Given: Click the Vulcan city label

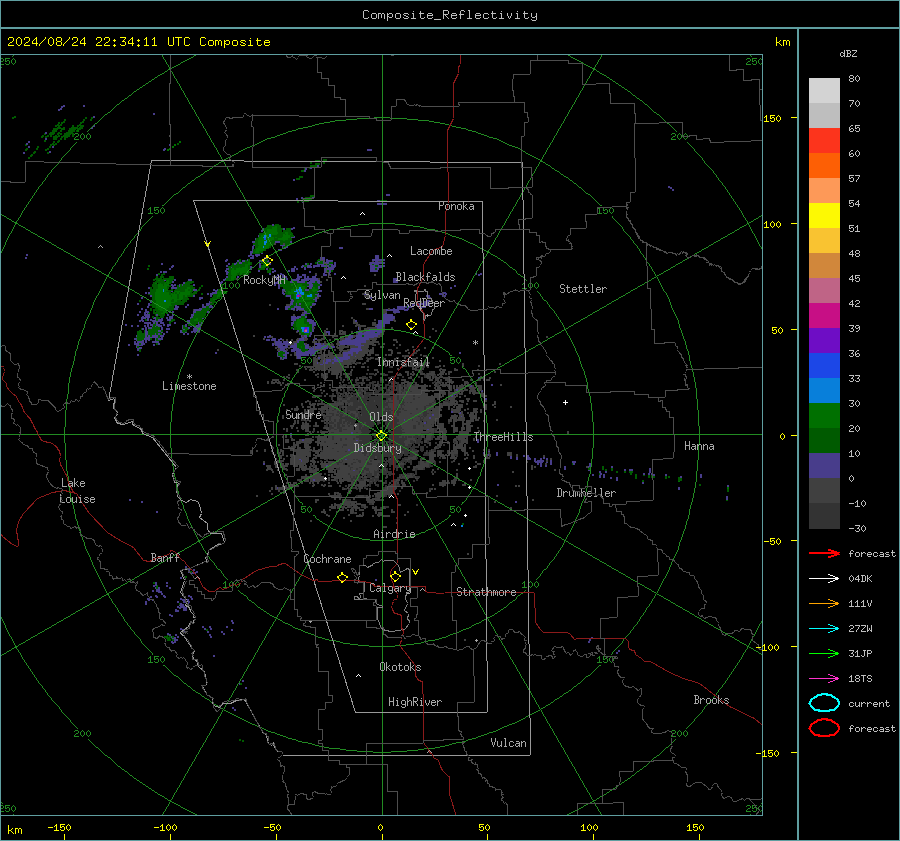Looking at the screenshot, I should [x=508, y=743].
